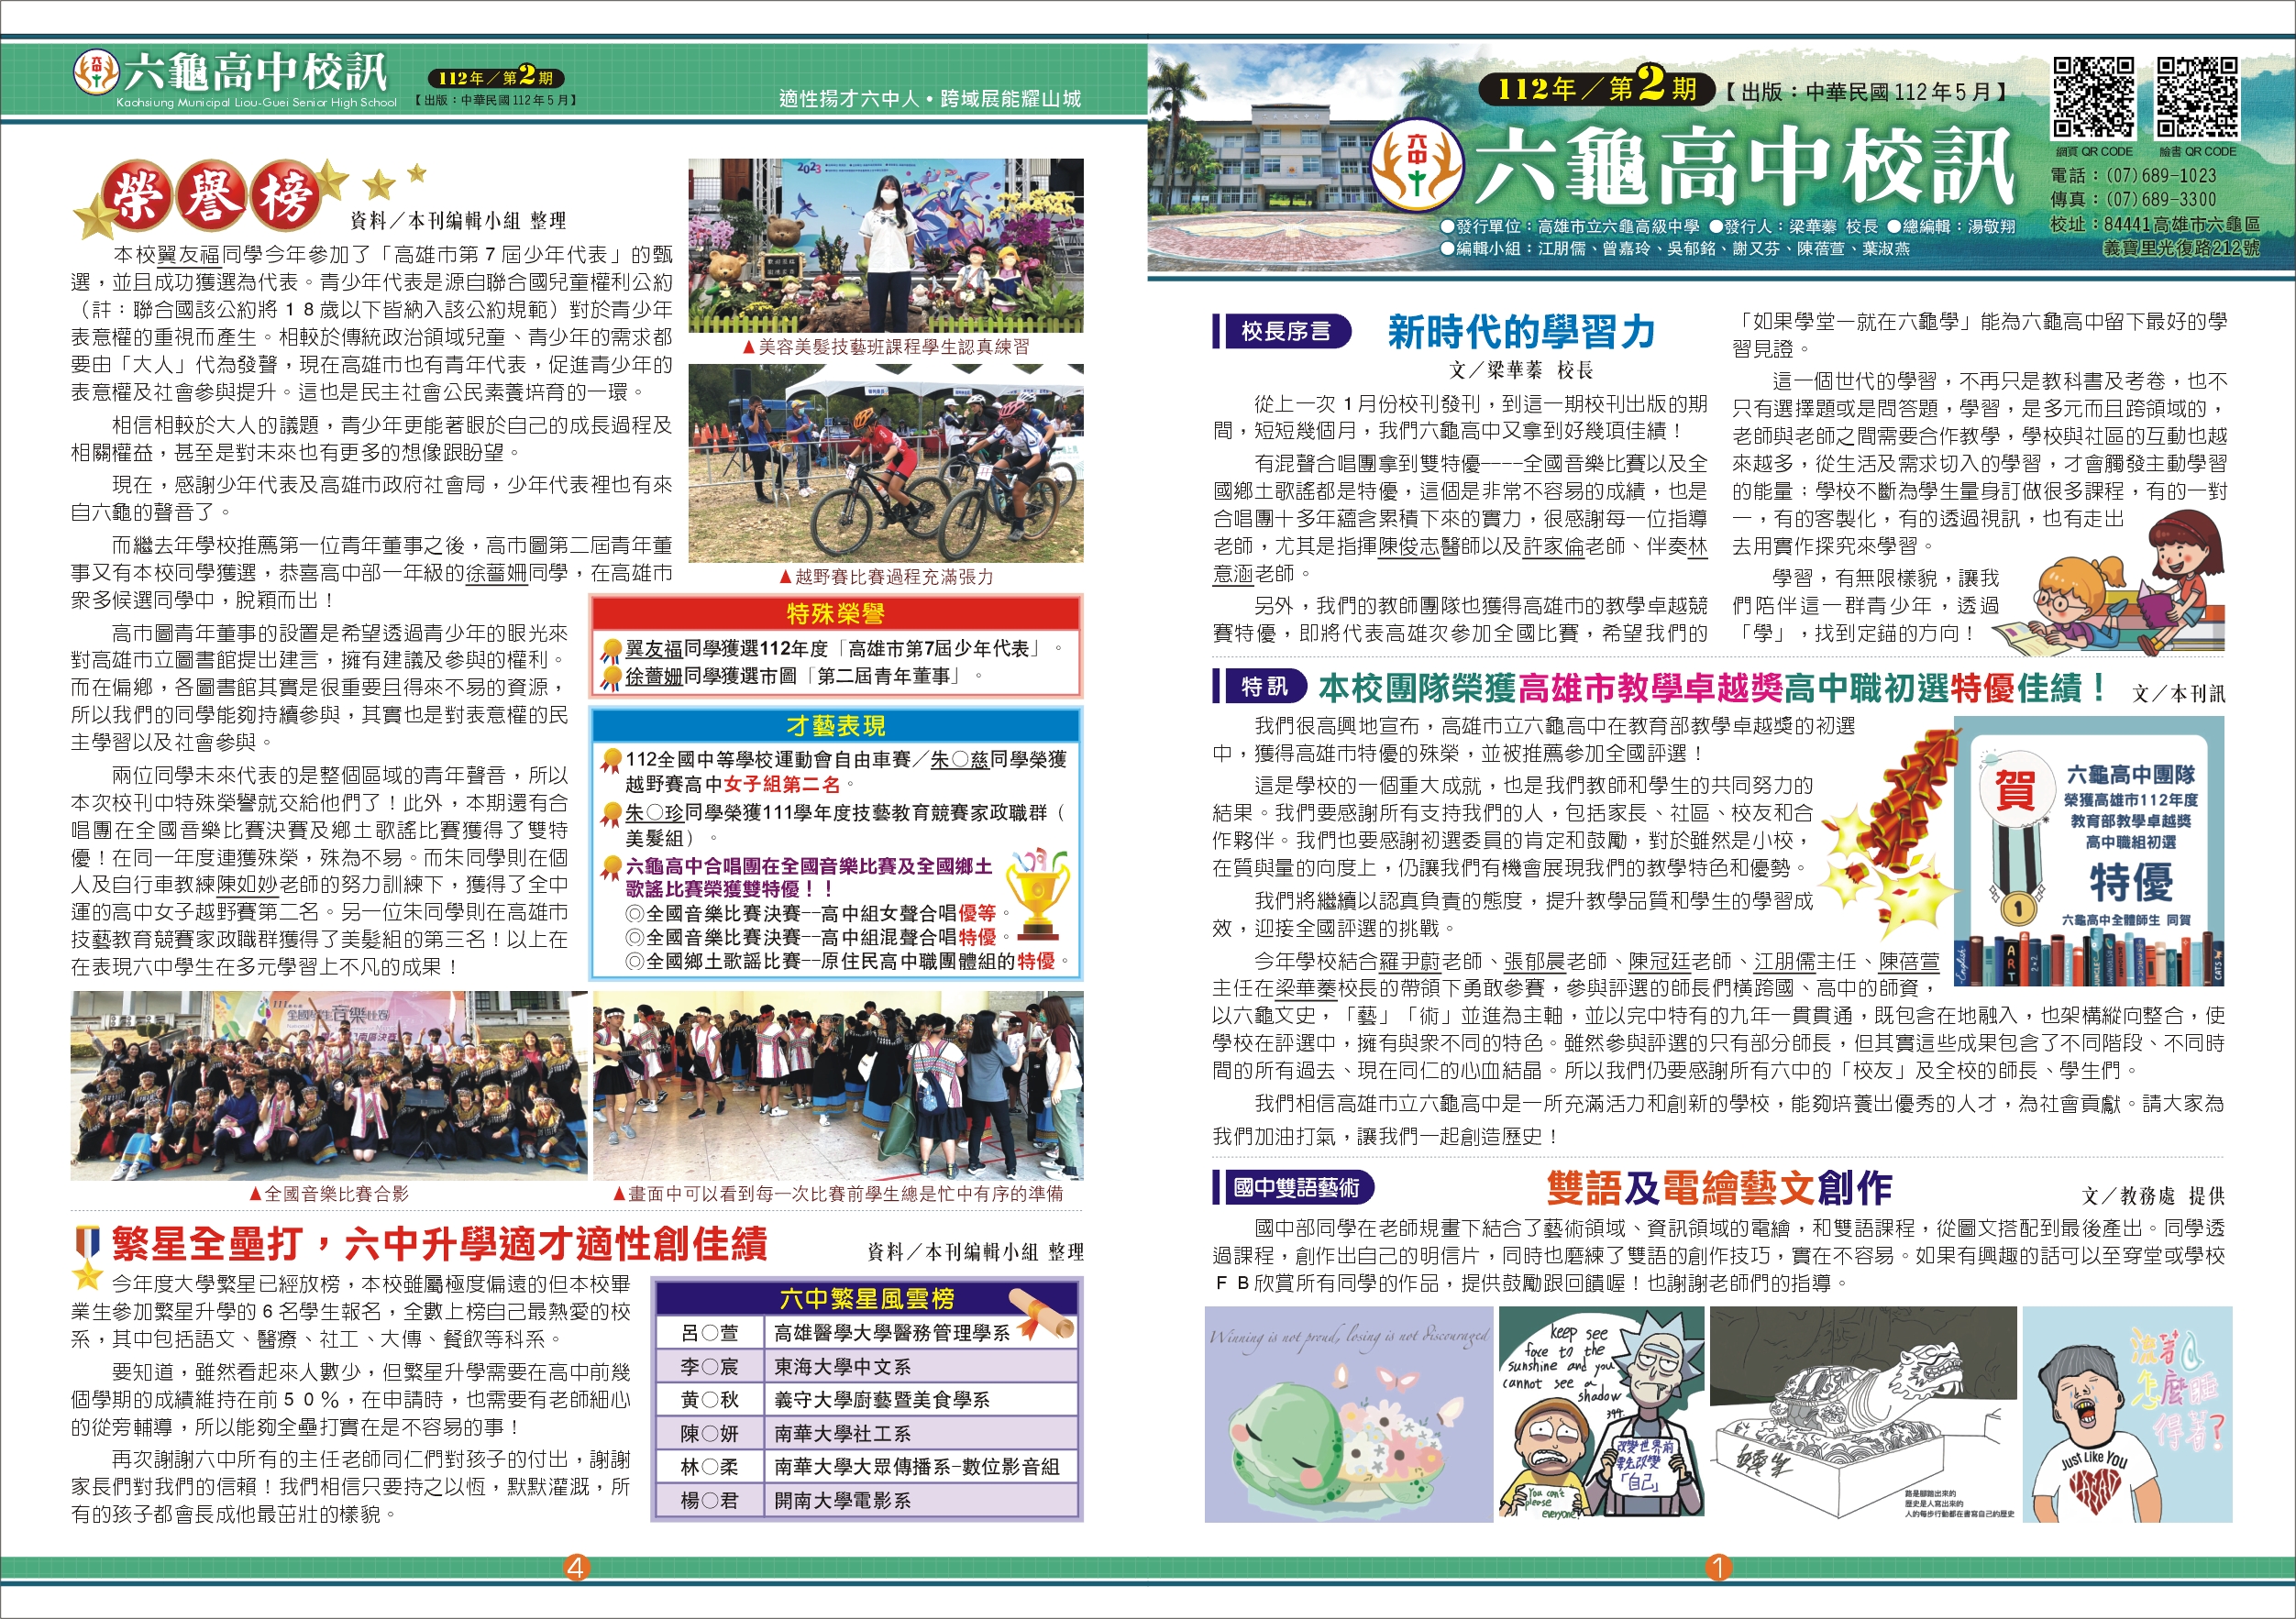The image size is (2296, 1619).
Task: Click the page number 4 at bottom
Action: click(575, 1567)
